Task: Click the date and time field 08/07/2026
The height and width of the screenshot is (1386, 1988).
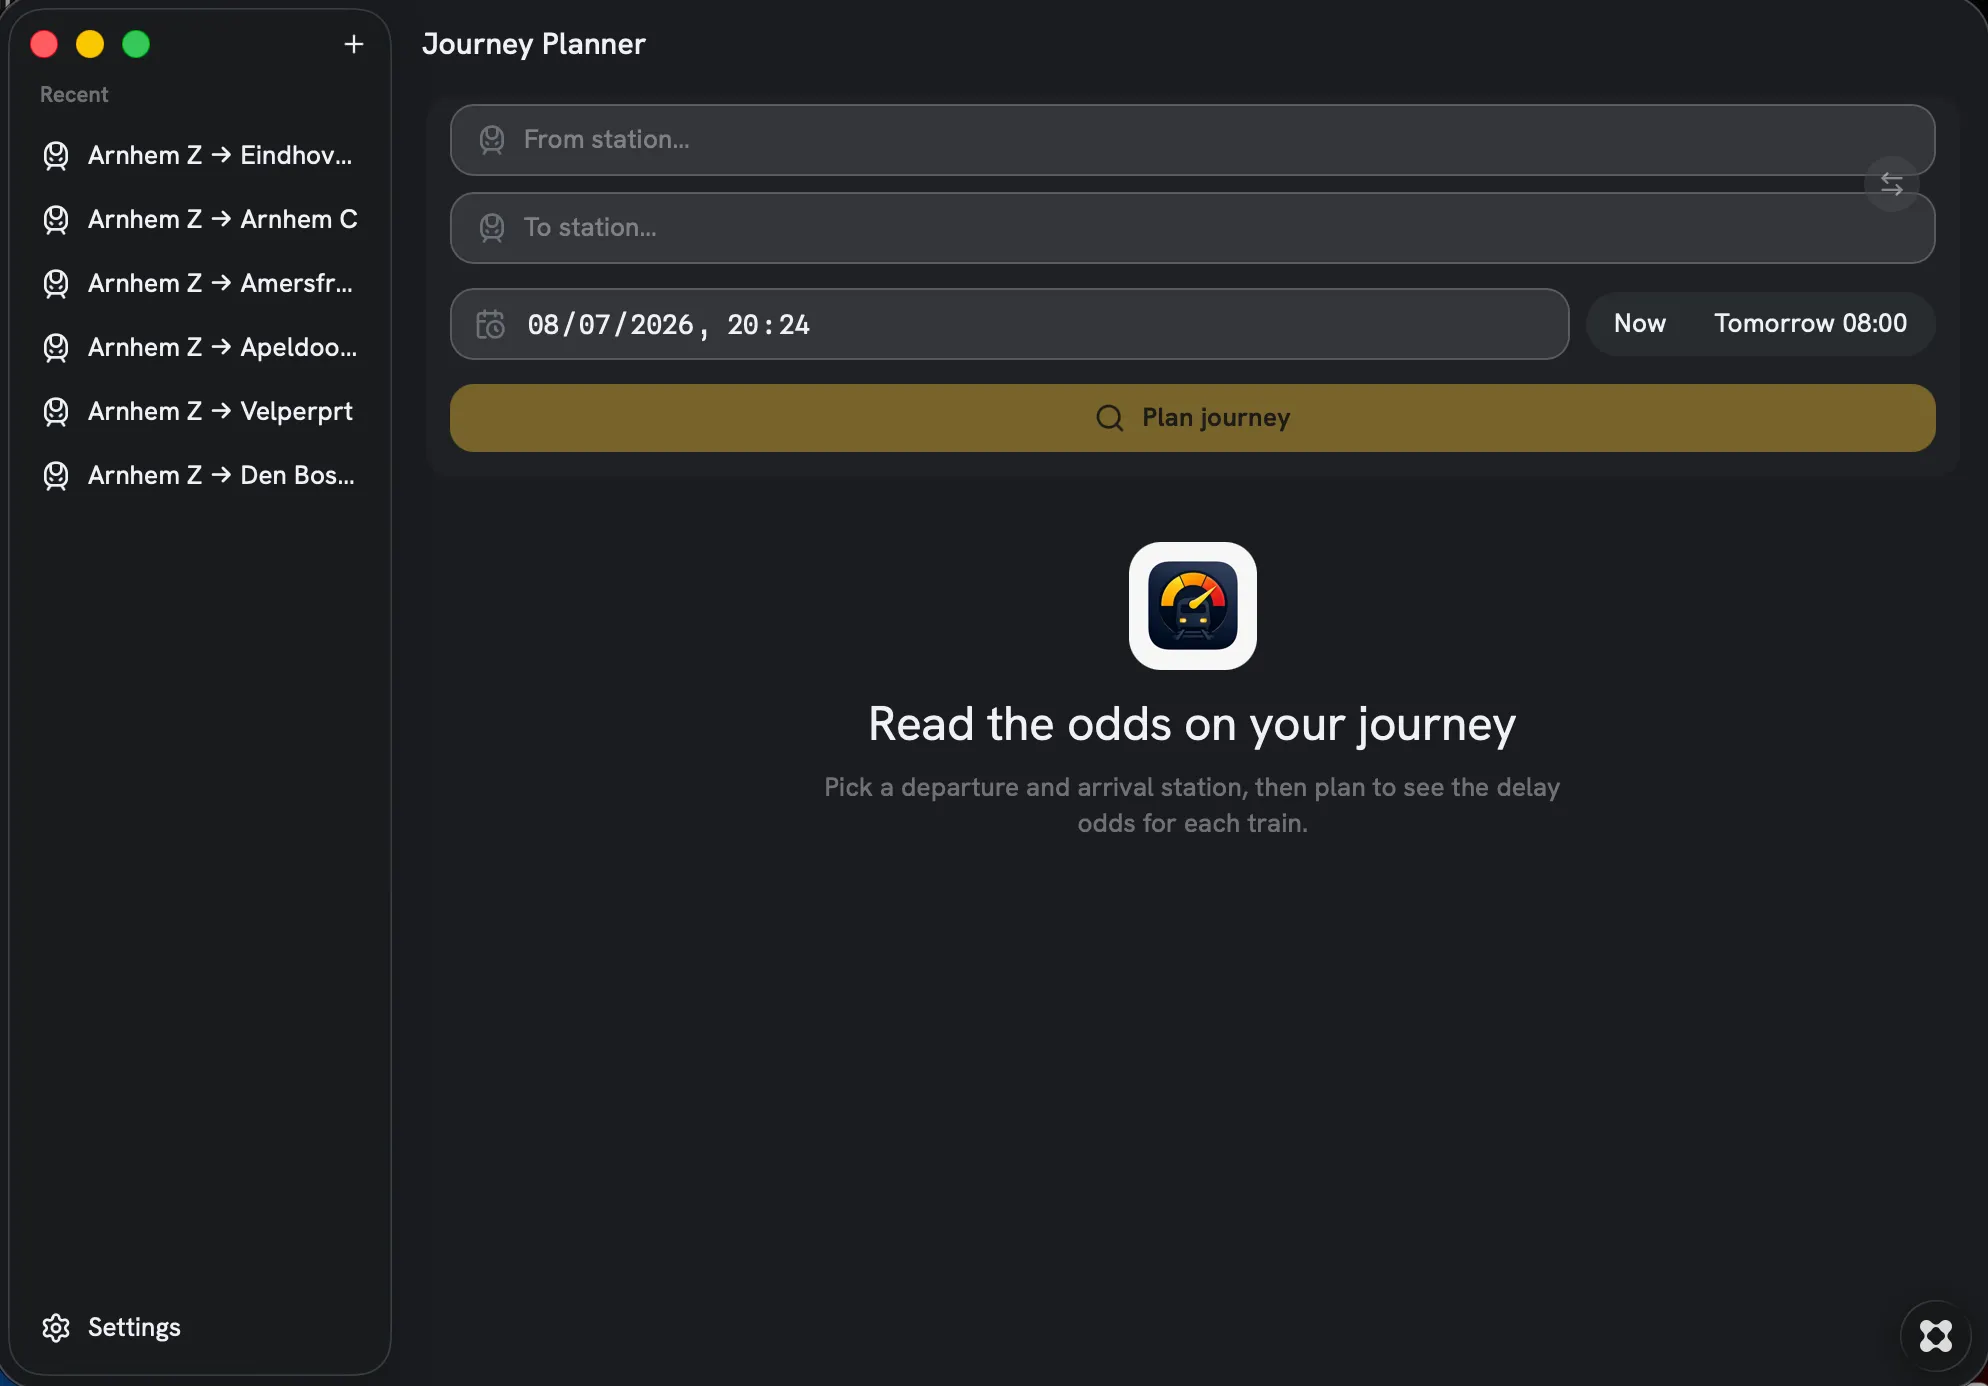Action: 1009,324
